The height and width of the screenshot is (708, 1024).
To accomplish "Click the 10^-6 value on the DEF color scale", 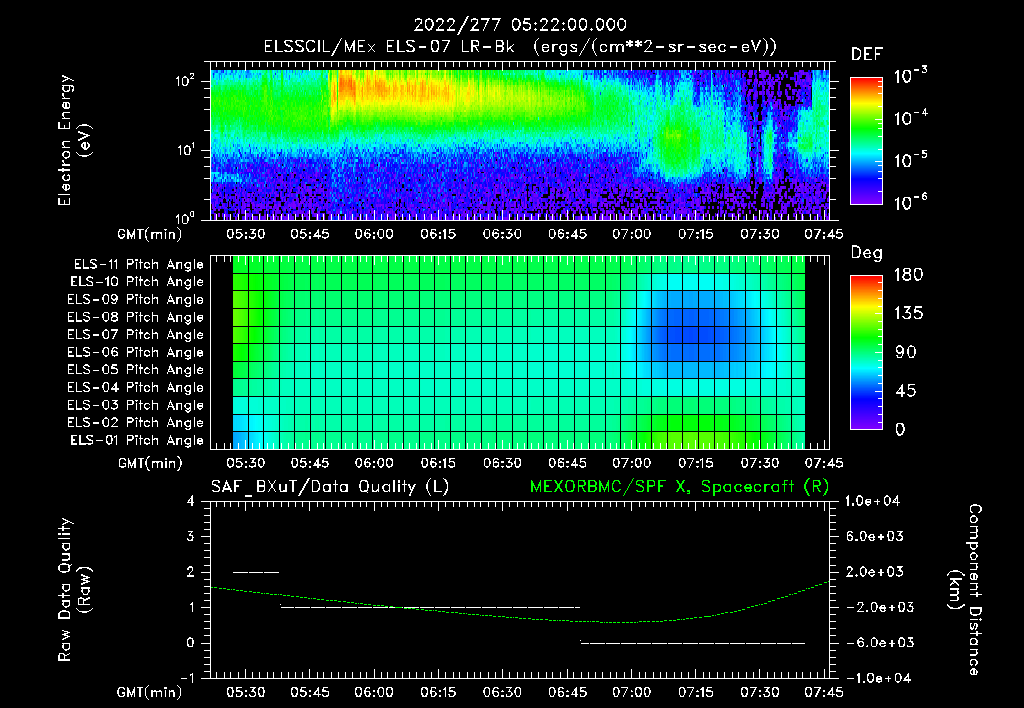I will tap(910, 202).
